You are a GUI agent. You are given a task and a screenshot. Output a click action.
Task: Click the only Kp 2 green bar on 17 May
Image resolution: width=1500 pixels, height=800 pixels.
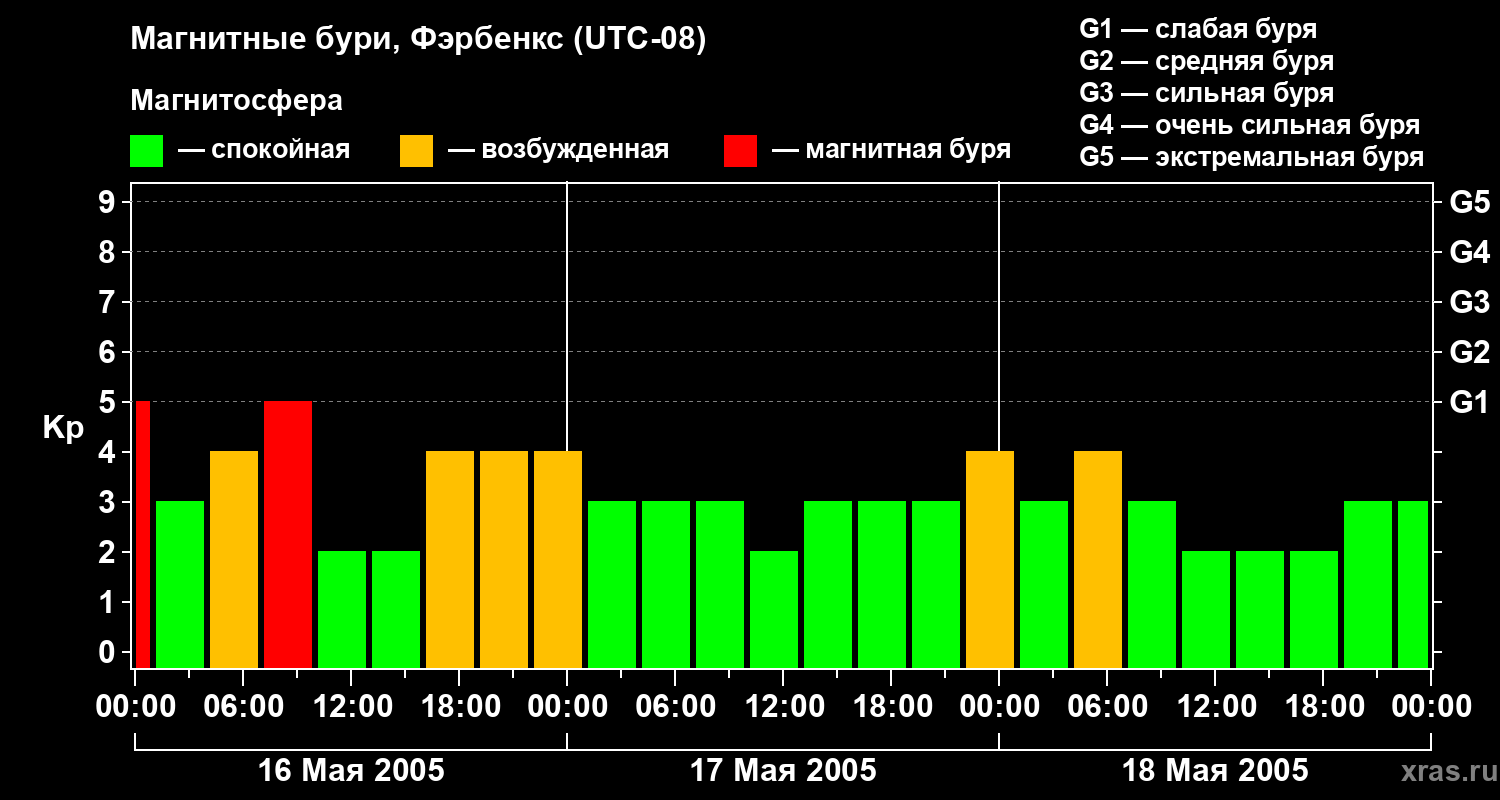774,609
